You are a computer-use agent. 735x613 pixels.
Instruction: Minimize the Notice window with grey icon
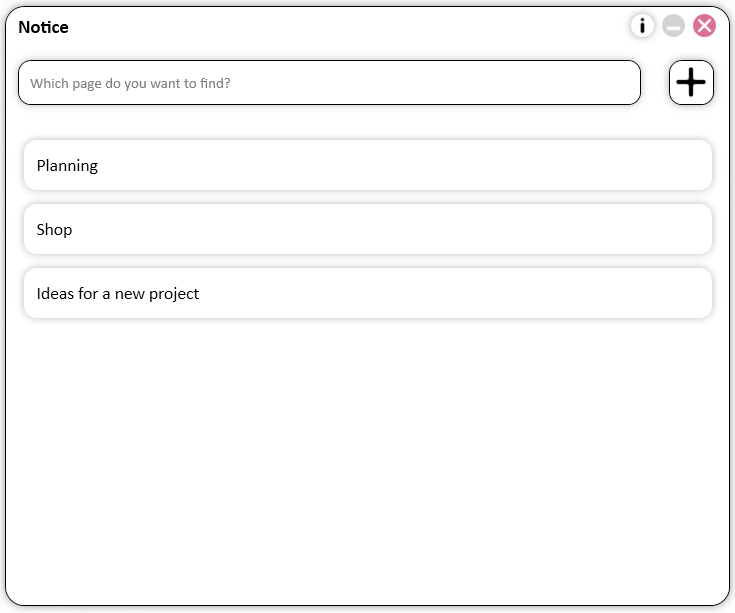[x=673, y=26]
